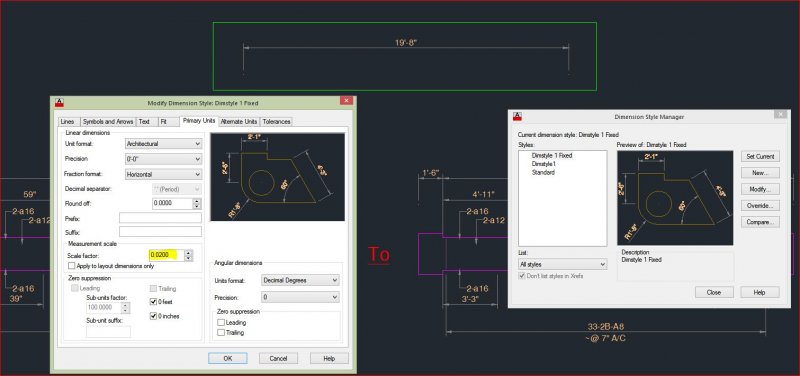Open the Unit format dropdown showing Architectural
The height and width of the screenshot is (376, 800).
(164, 144)
